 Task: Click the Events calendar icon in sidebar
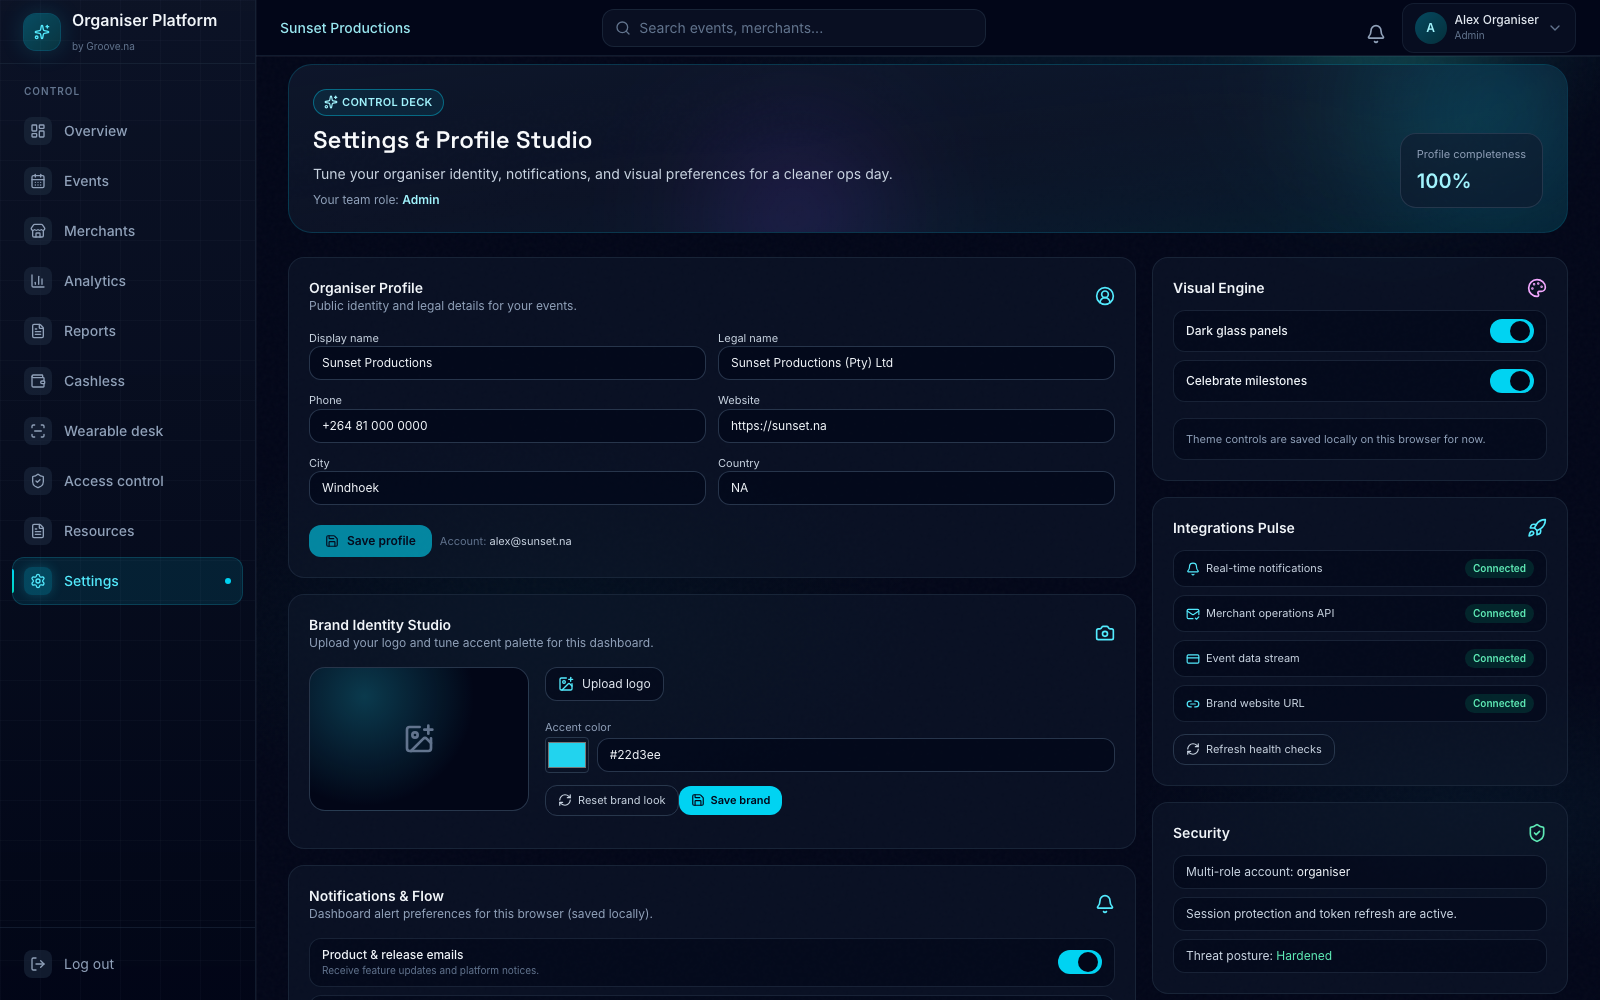(x=38, y=181)
